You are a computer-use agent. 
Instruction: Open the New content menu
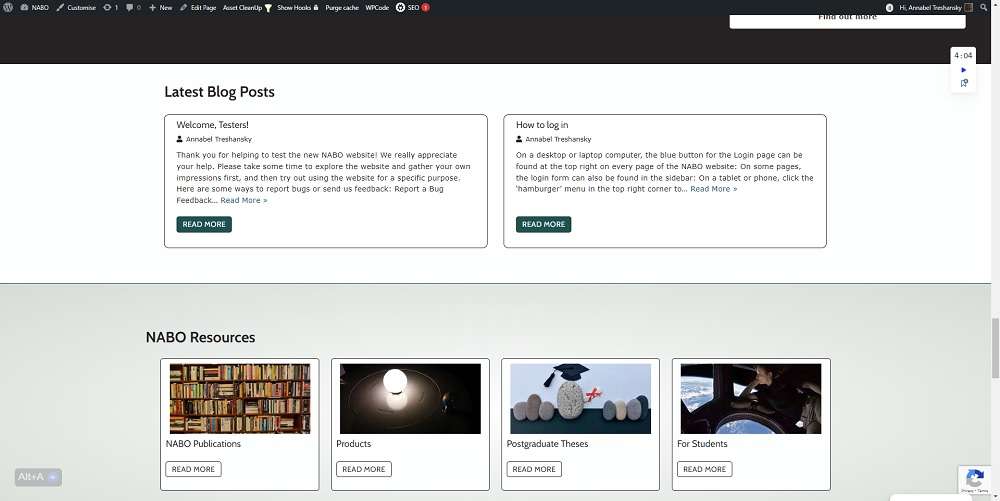point(161,8)
